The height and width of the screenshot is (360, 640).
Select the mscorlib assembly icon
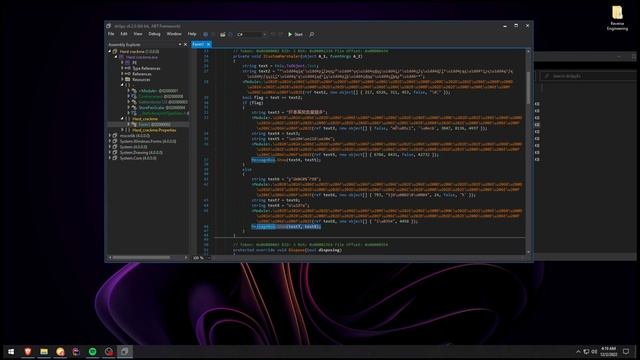(x=115, y=136)
